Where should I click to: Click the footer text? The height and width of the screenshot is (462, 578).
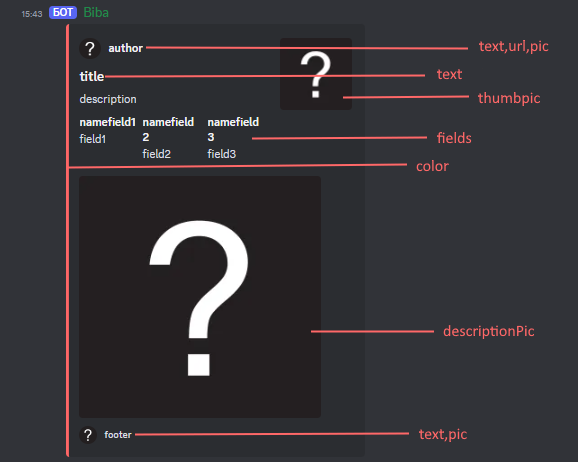tap(118, 435)
